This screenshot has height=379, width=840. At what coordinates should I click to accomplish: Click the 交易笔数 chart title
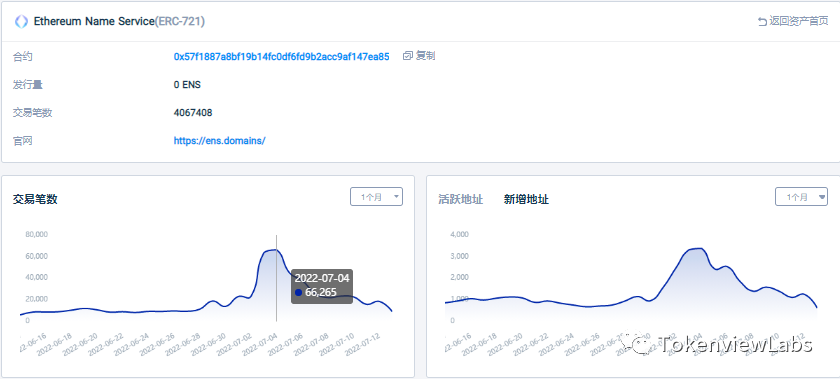pos(35,199)
